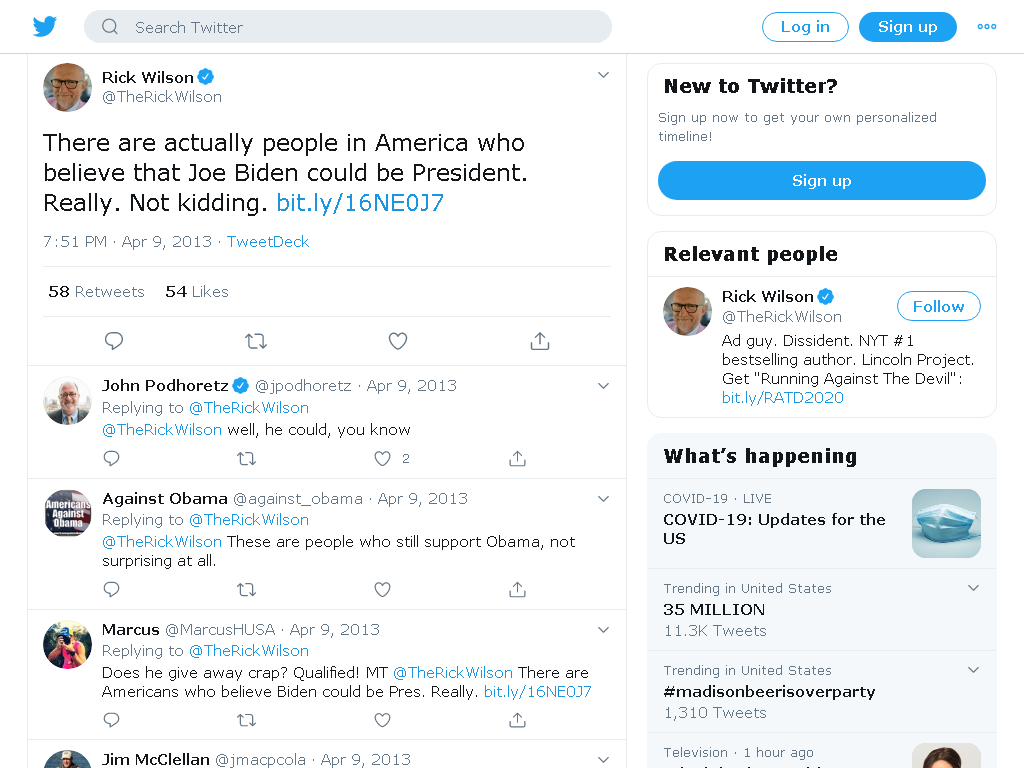Screen dimensions: 1024x768
Task: Follow Rick Wilson in Relevant people
Action: [x=938, y=306]
